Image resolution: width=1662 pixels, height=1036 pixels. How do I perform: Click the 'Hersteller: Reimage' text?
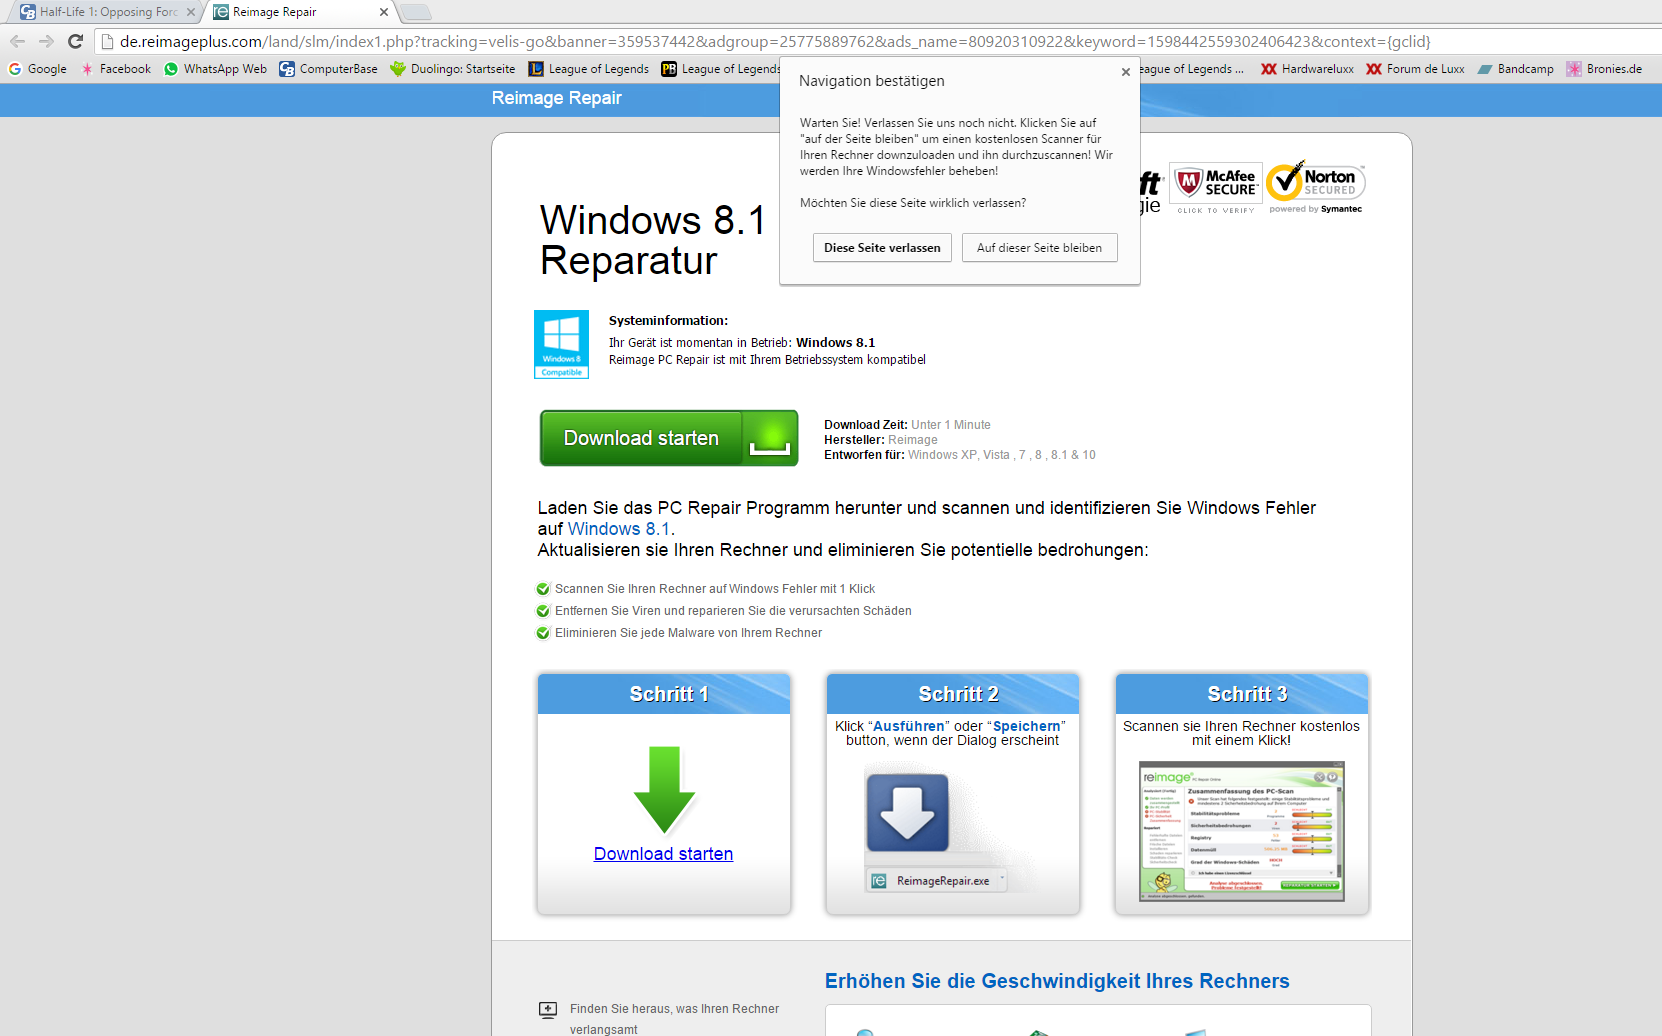tap(881, 440)
